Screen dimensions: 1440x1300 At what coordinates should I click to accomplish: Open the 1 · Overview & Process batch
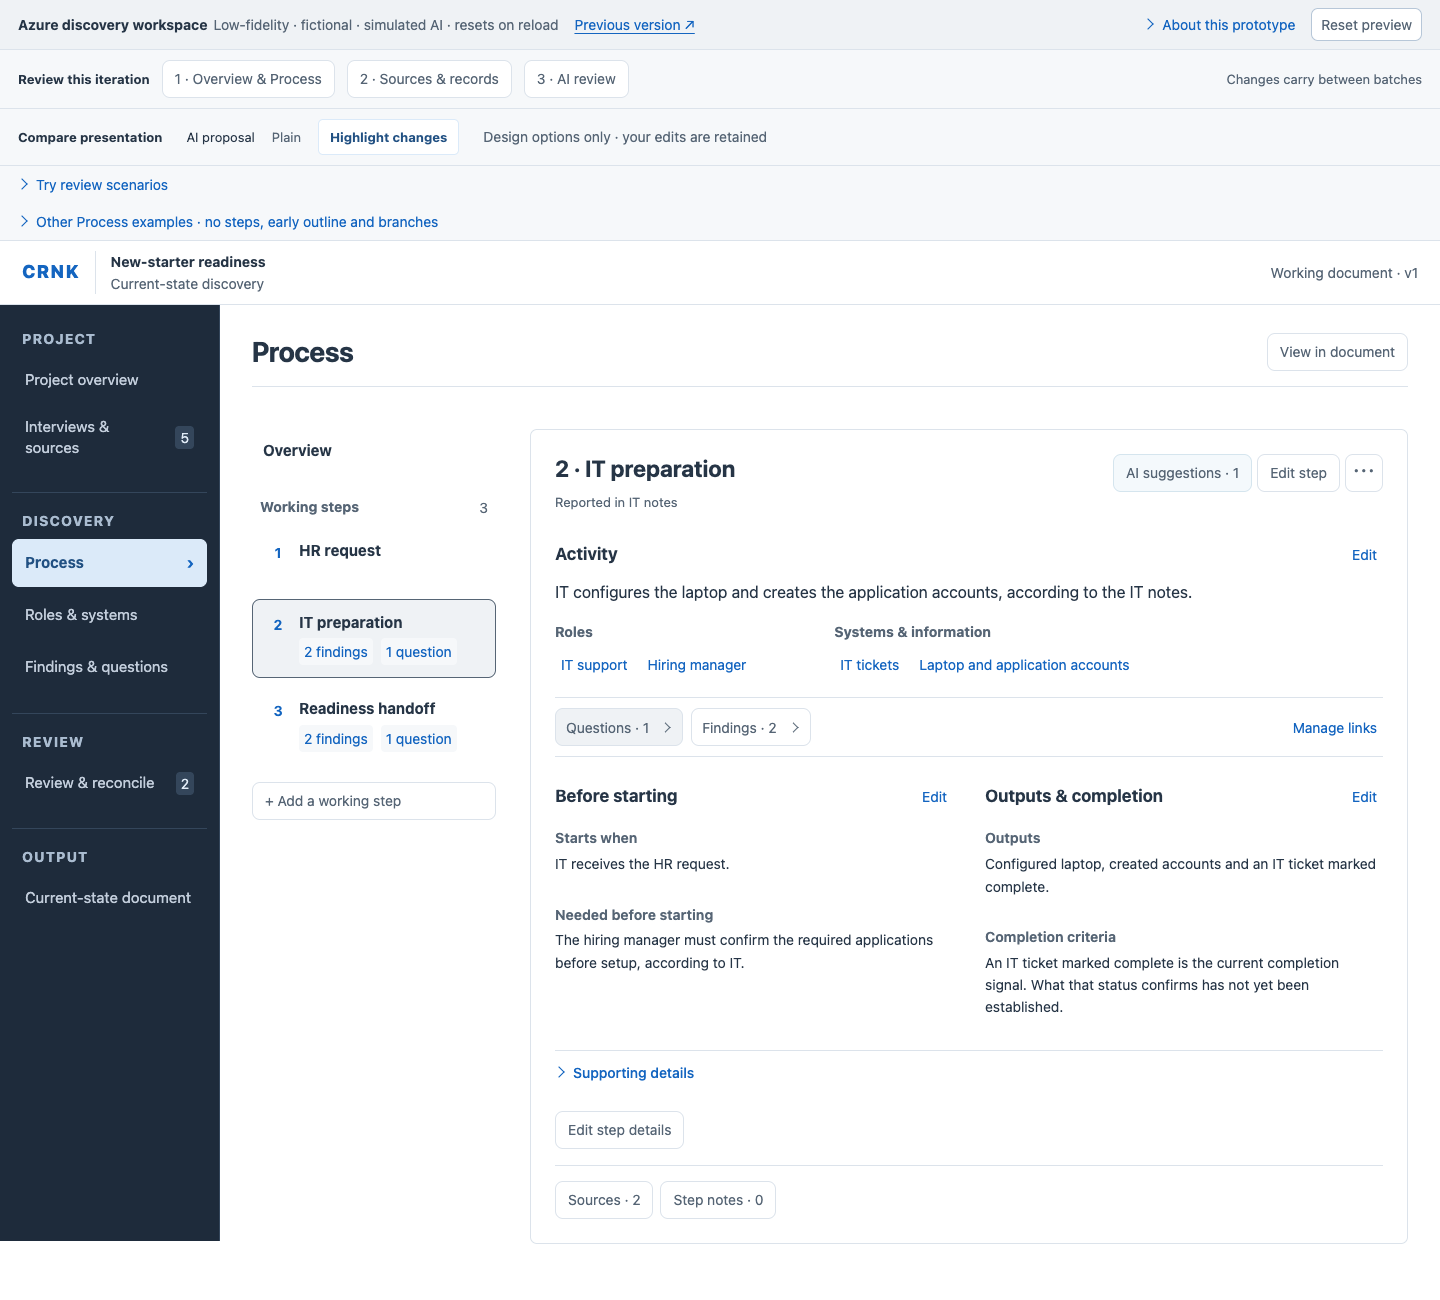pyautogui.click(x=248, y=79)
